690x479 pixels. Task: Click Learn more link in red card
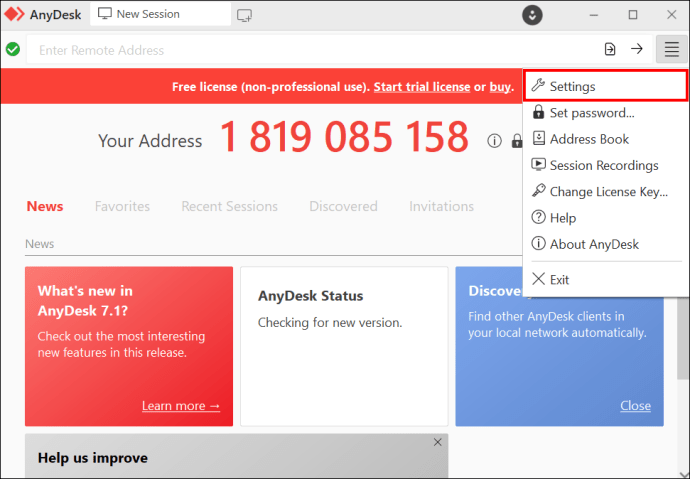(x=181, y=406)
